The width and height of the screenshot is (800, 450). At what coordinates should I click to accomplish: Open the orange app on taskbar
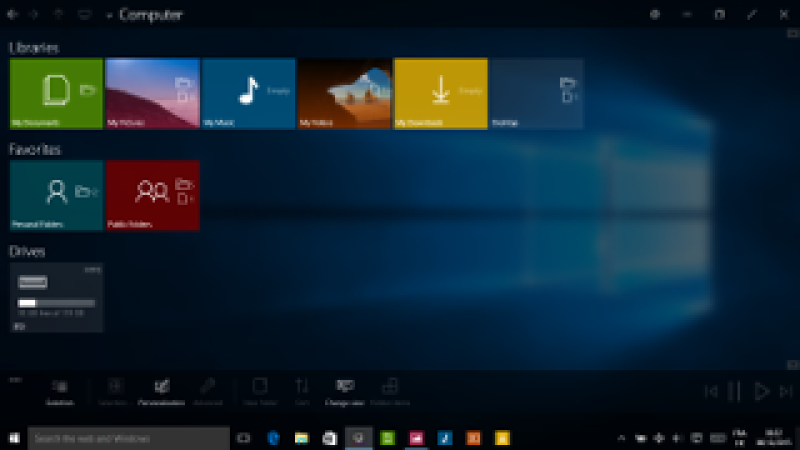pos(473,438)
